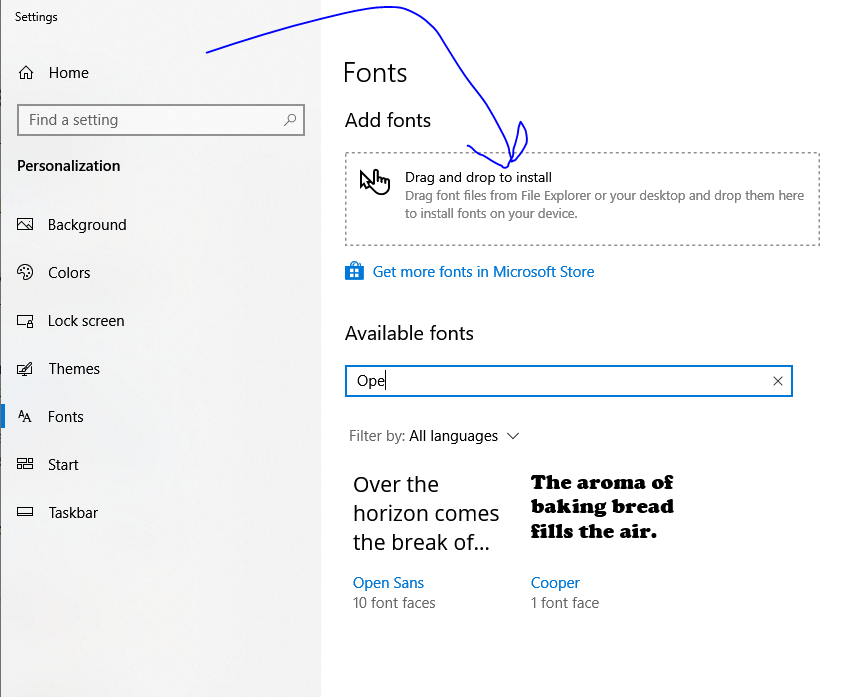Click the Microsoft Store bag icon
Screen dimensions: 849x697
coord(354,272)
